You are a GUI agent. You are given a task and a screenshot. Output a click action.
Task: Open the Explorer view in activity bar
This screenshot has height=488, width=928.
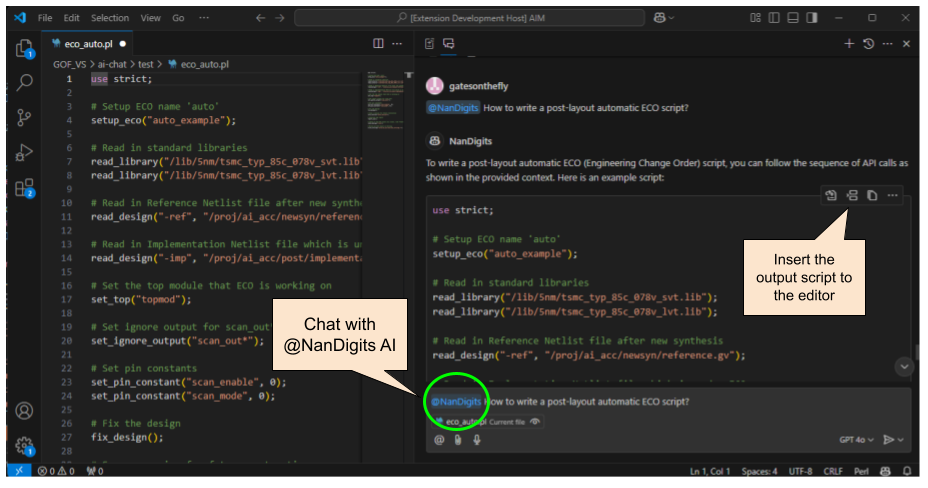[24, 47]
